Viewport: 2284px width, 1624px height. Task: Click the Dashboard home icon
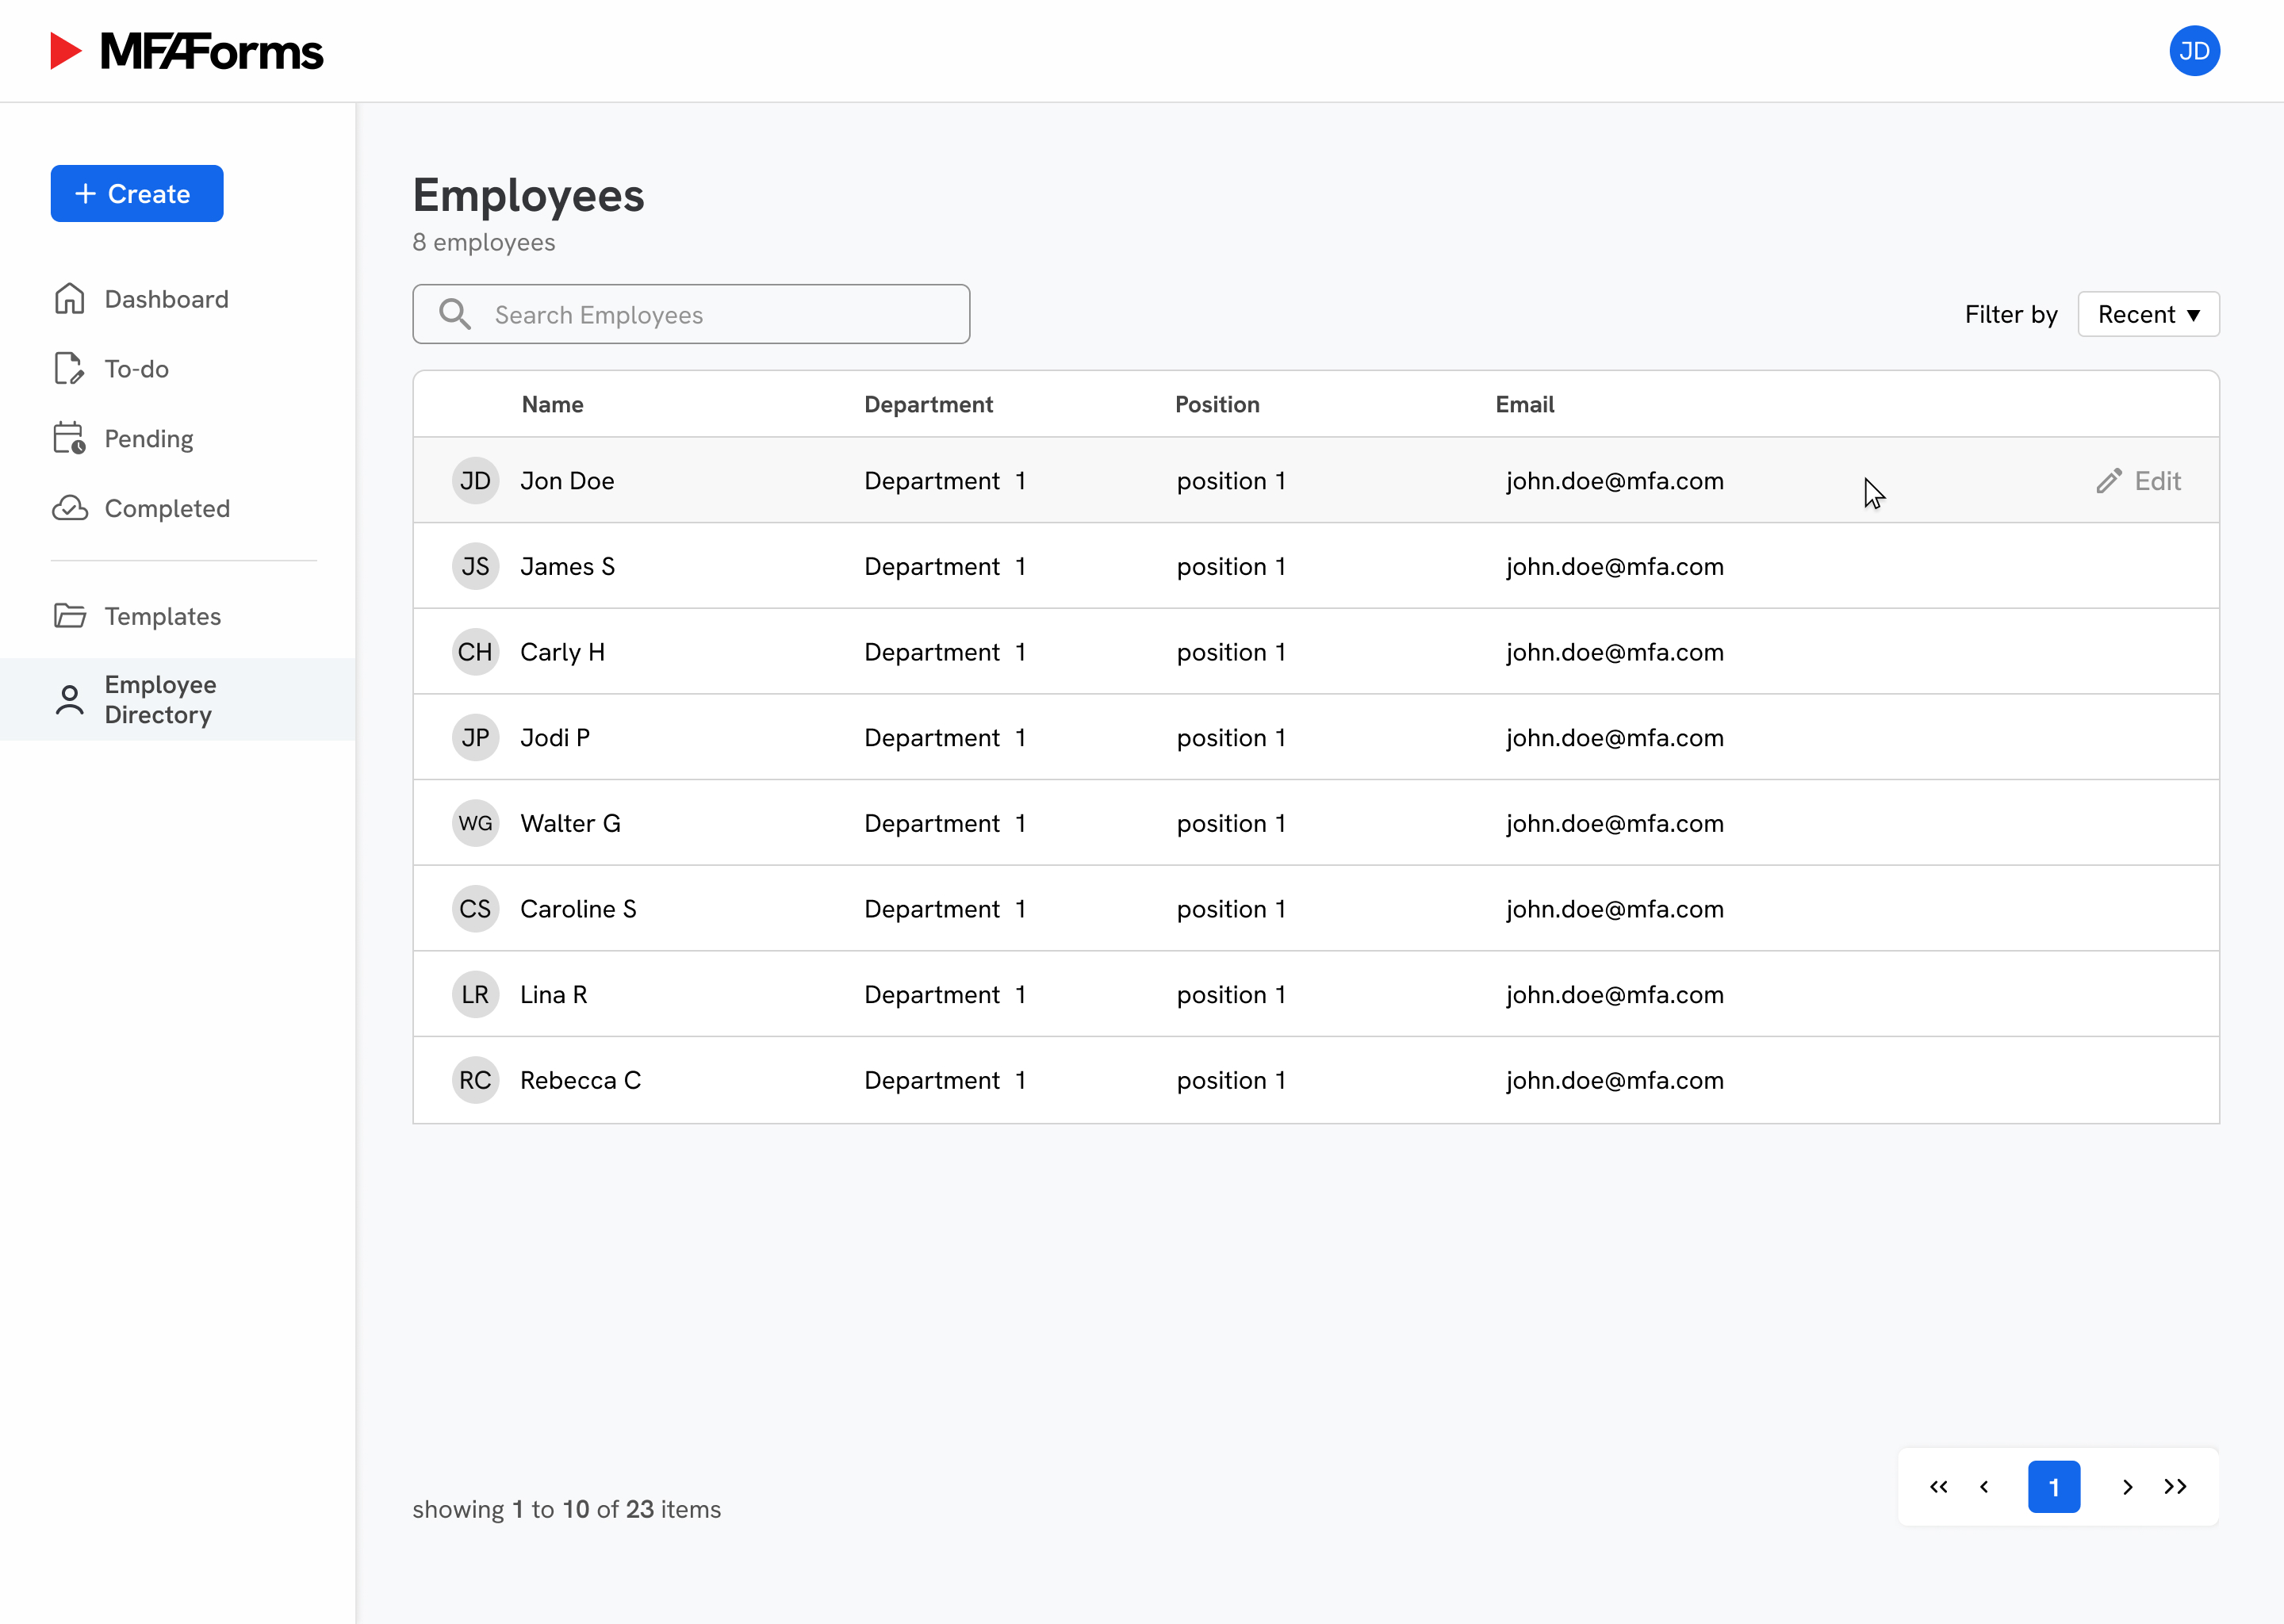click(69, 299)
